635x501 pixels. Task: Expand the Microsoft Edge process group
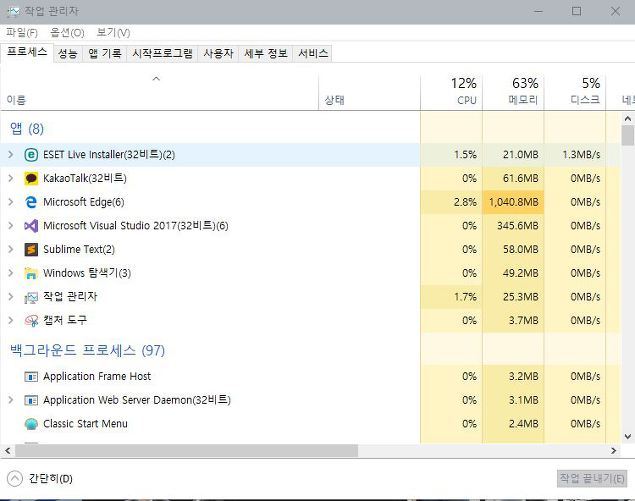pyautogui.click(x=11, y=202)
